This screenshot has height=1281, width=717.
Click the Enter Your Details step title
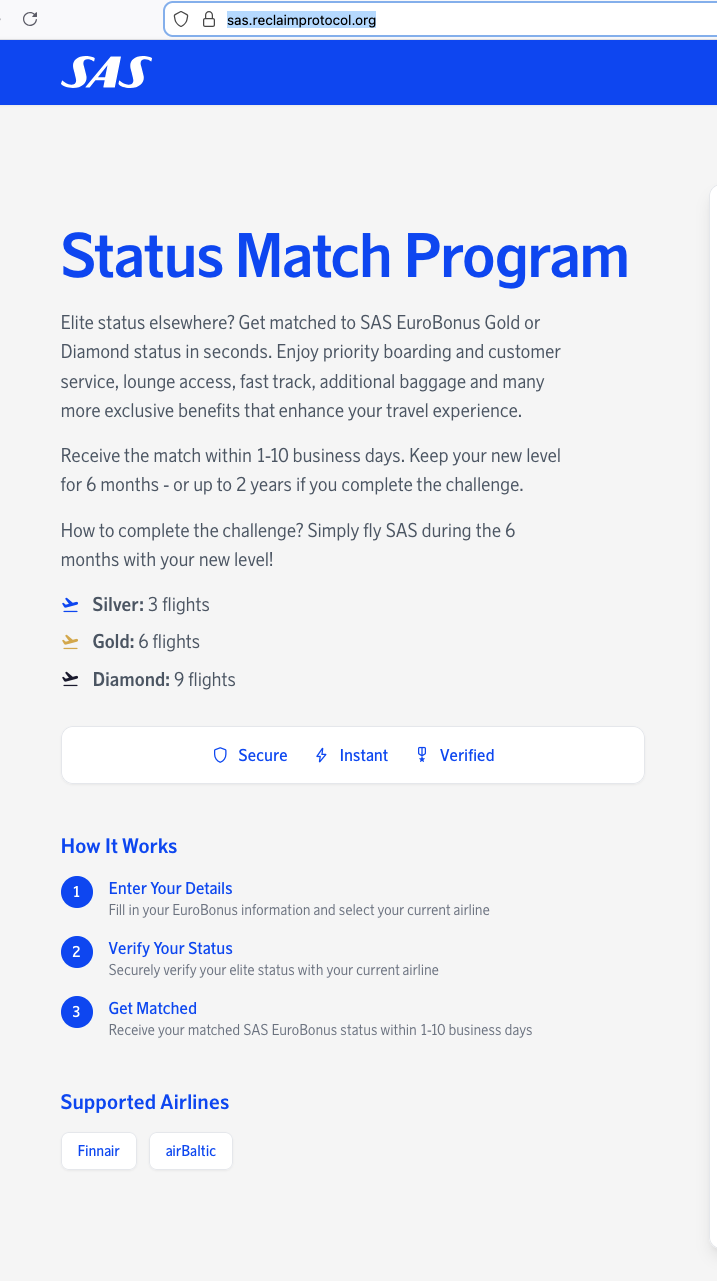tap(170, 888)
